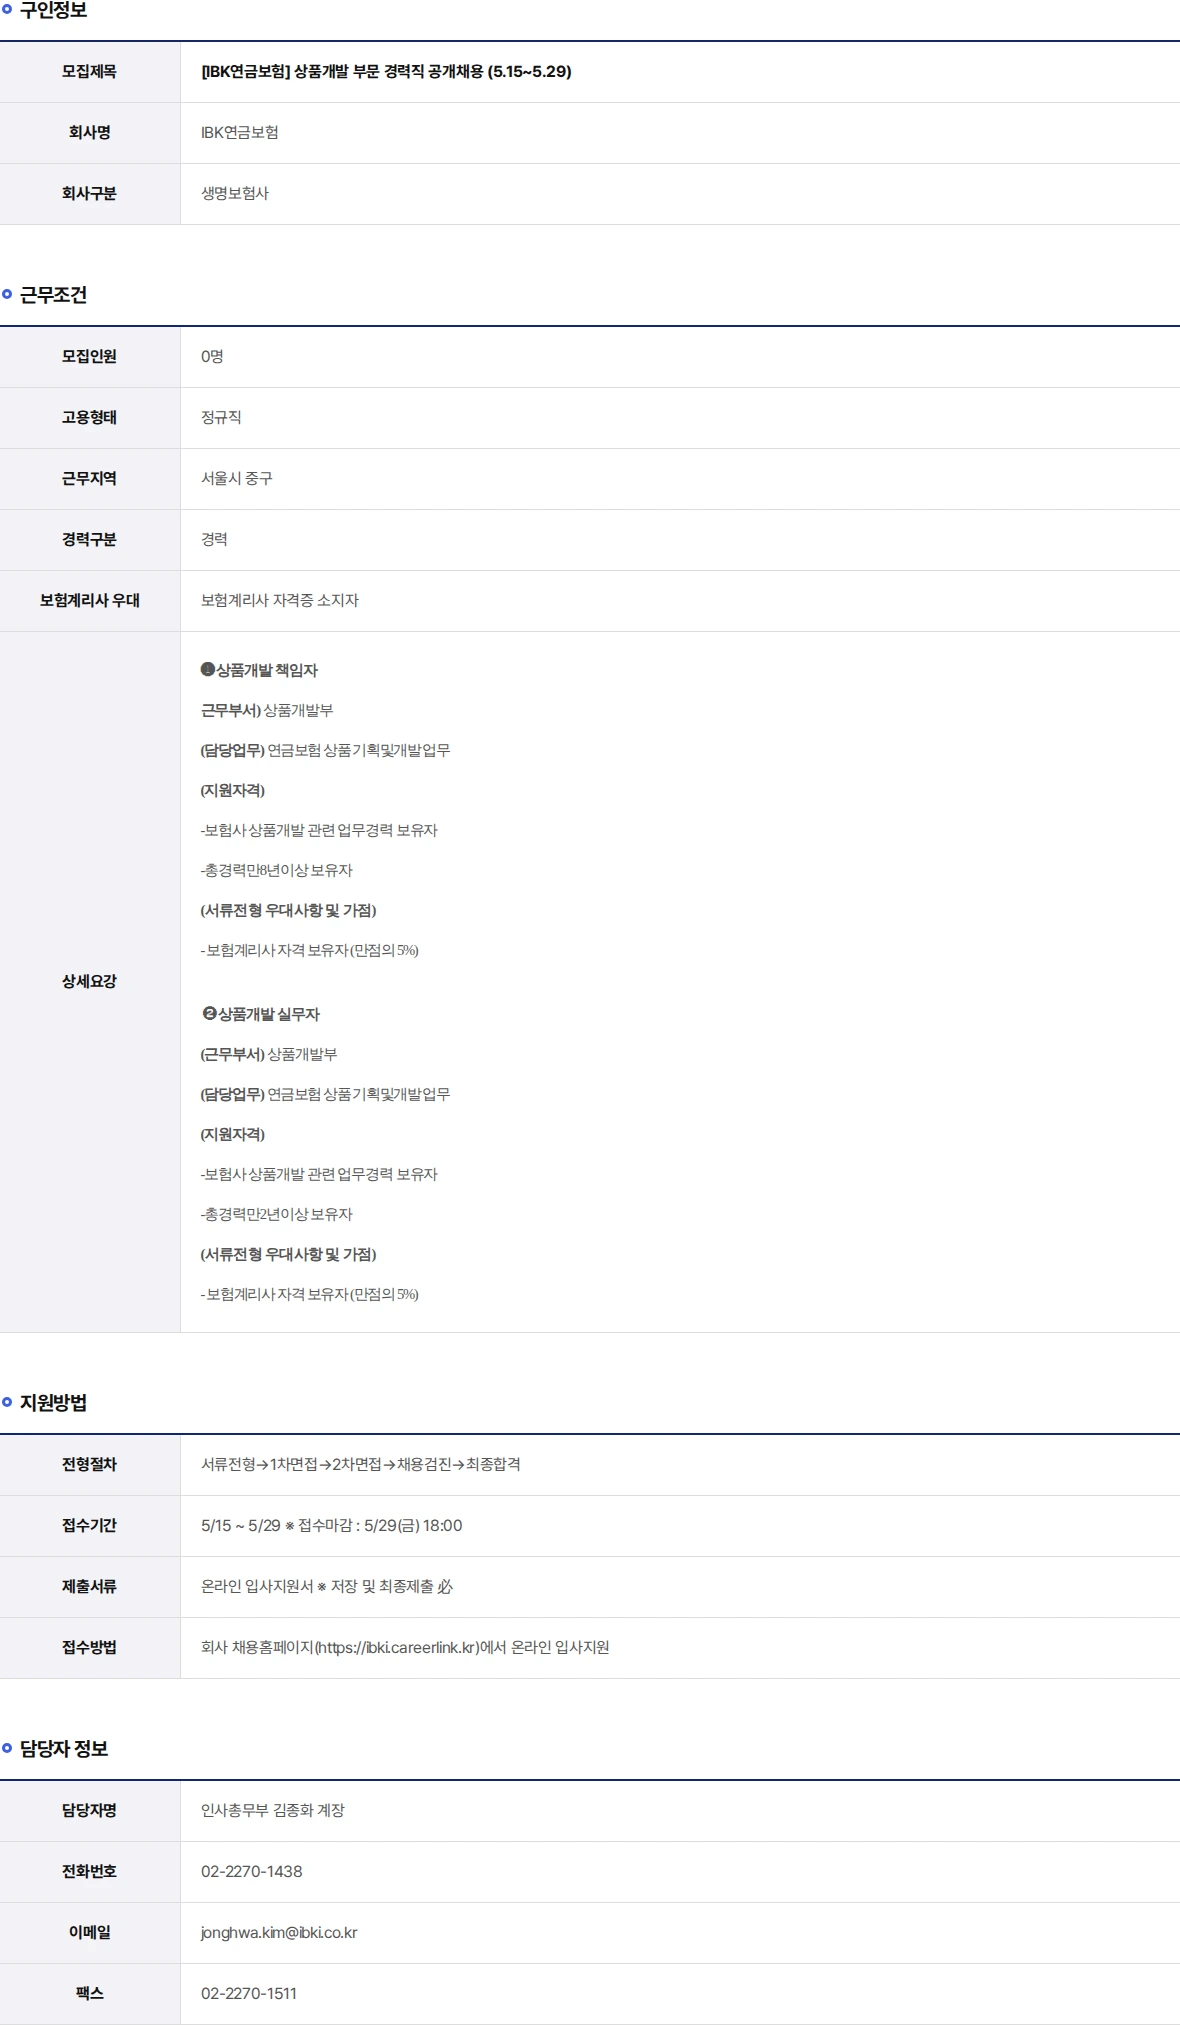Click the 상품개발 책임자 heading
The width and height of the screenshot is (1180, 2025).
coord(259,671)
